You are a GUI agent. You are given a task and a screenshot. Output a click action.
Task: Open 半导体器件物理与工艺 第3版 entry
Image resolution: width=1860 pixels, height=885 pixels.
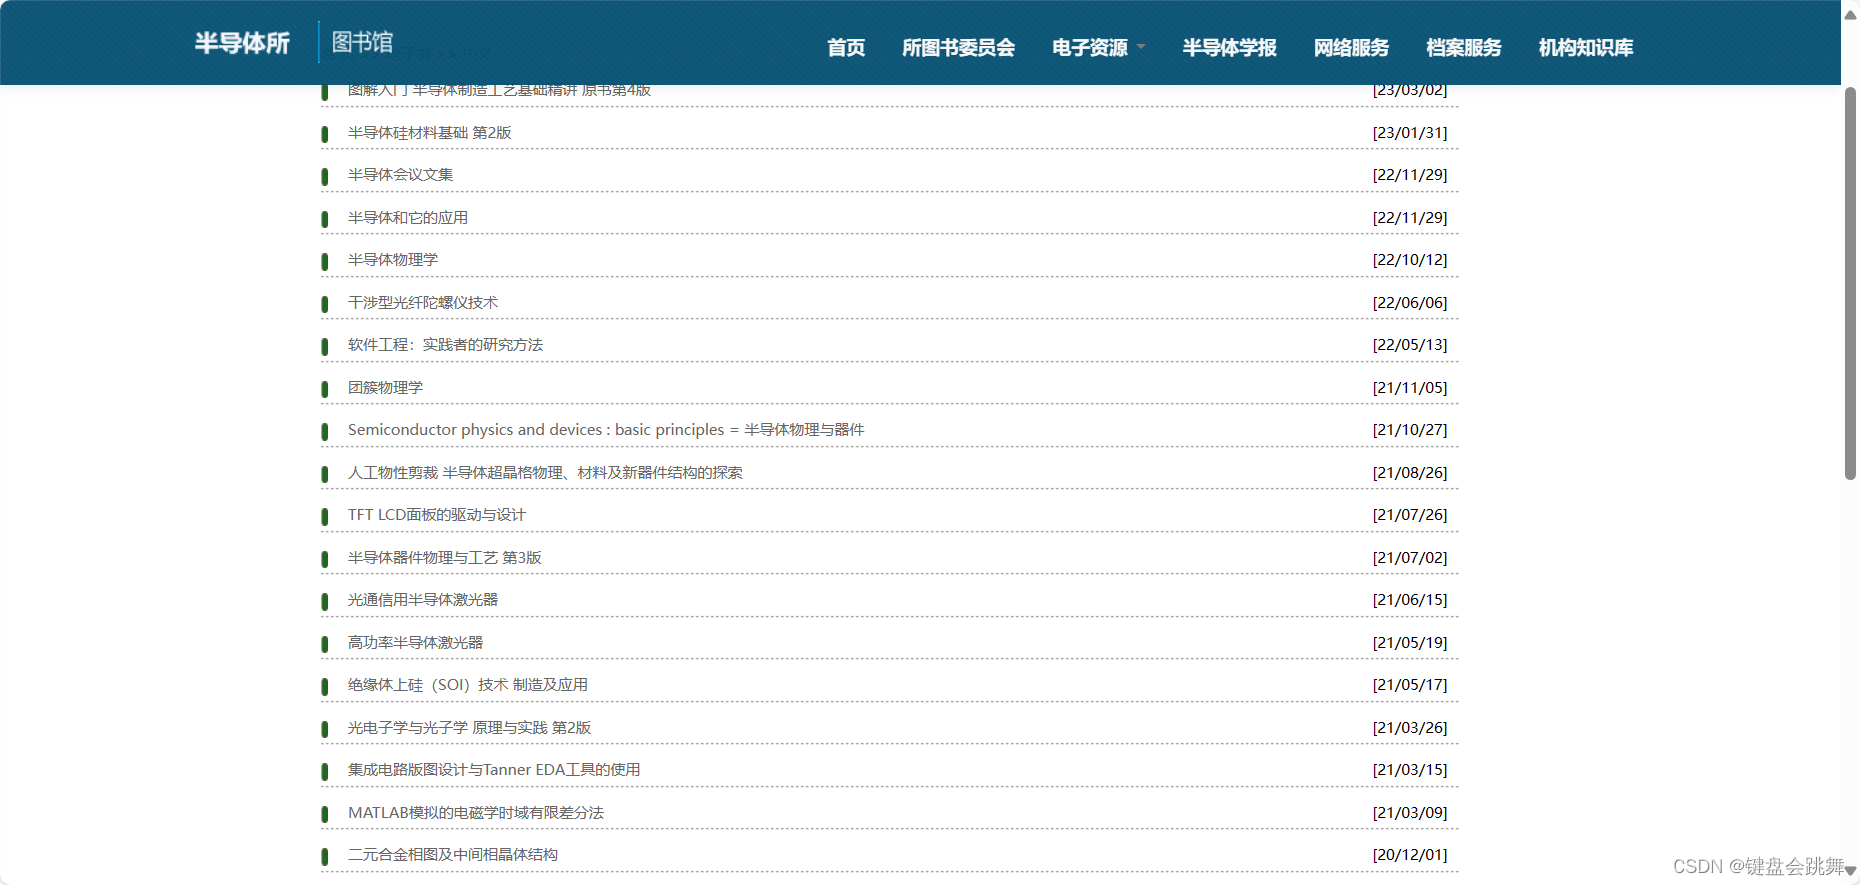click(x=444, y=557)
